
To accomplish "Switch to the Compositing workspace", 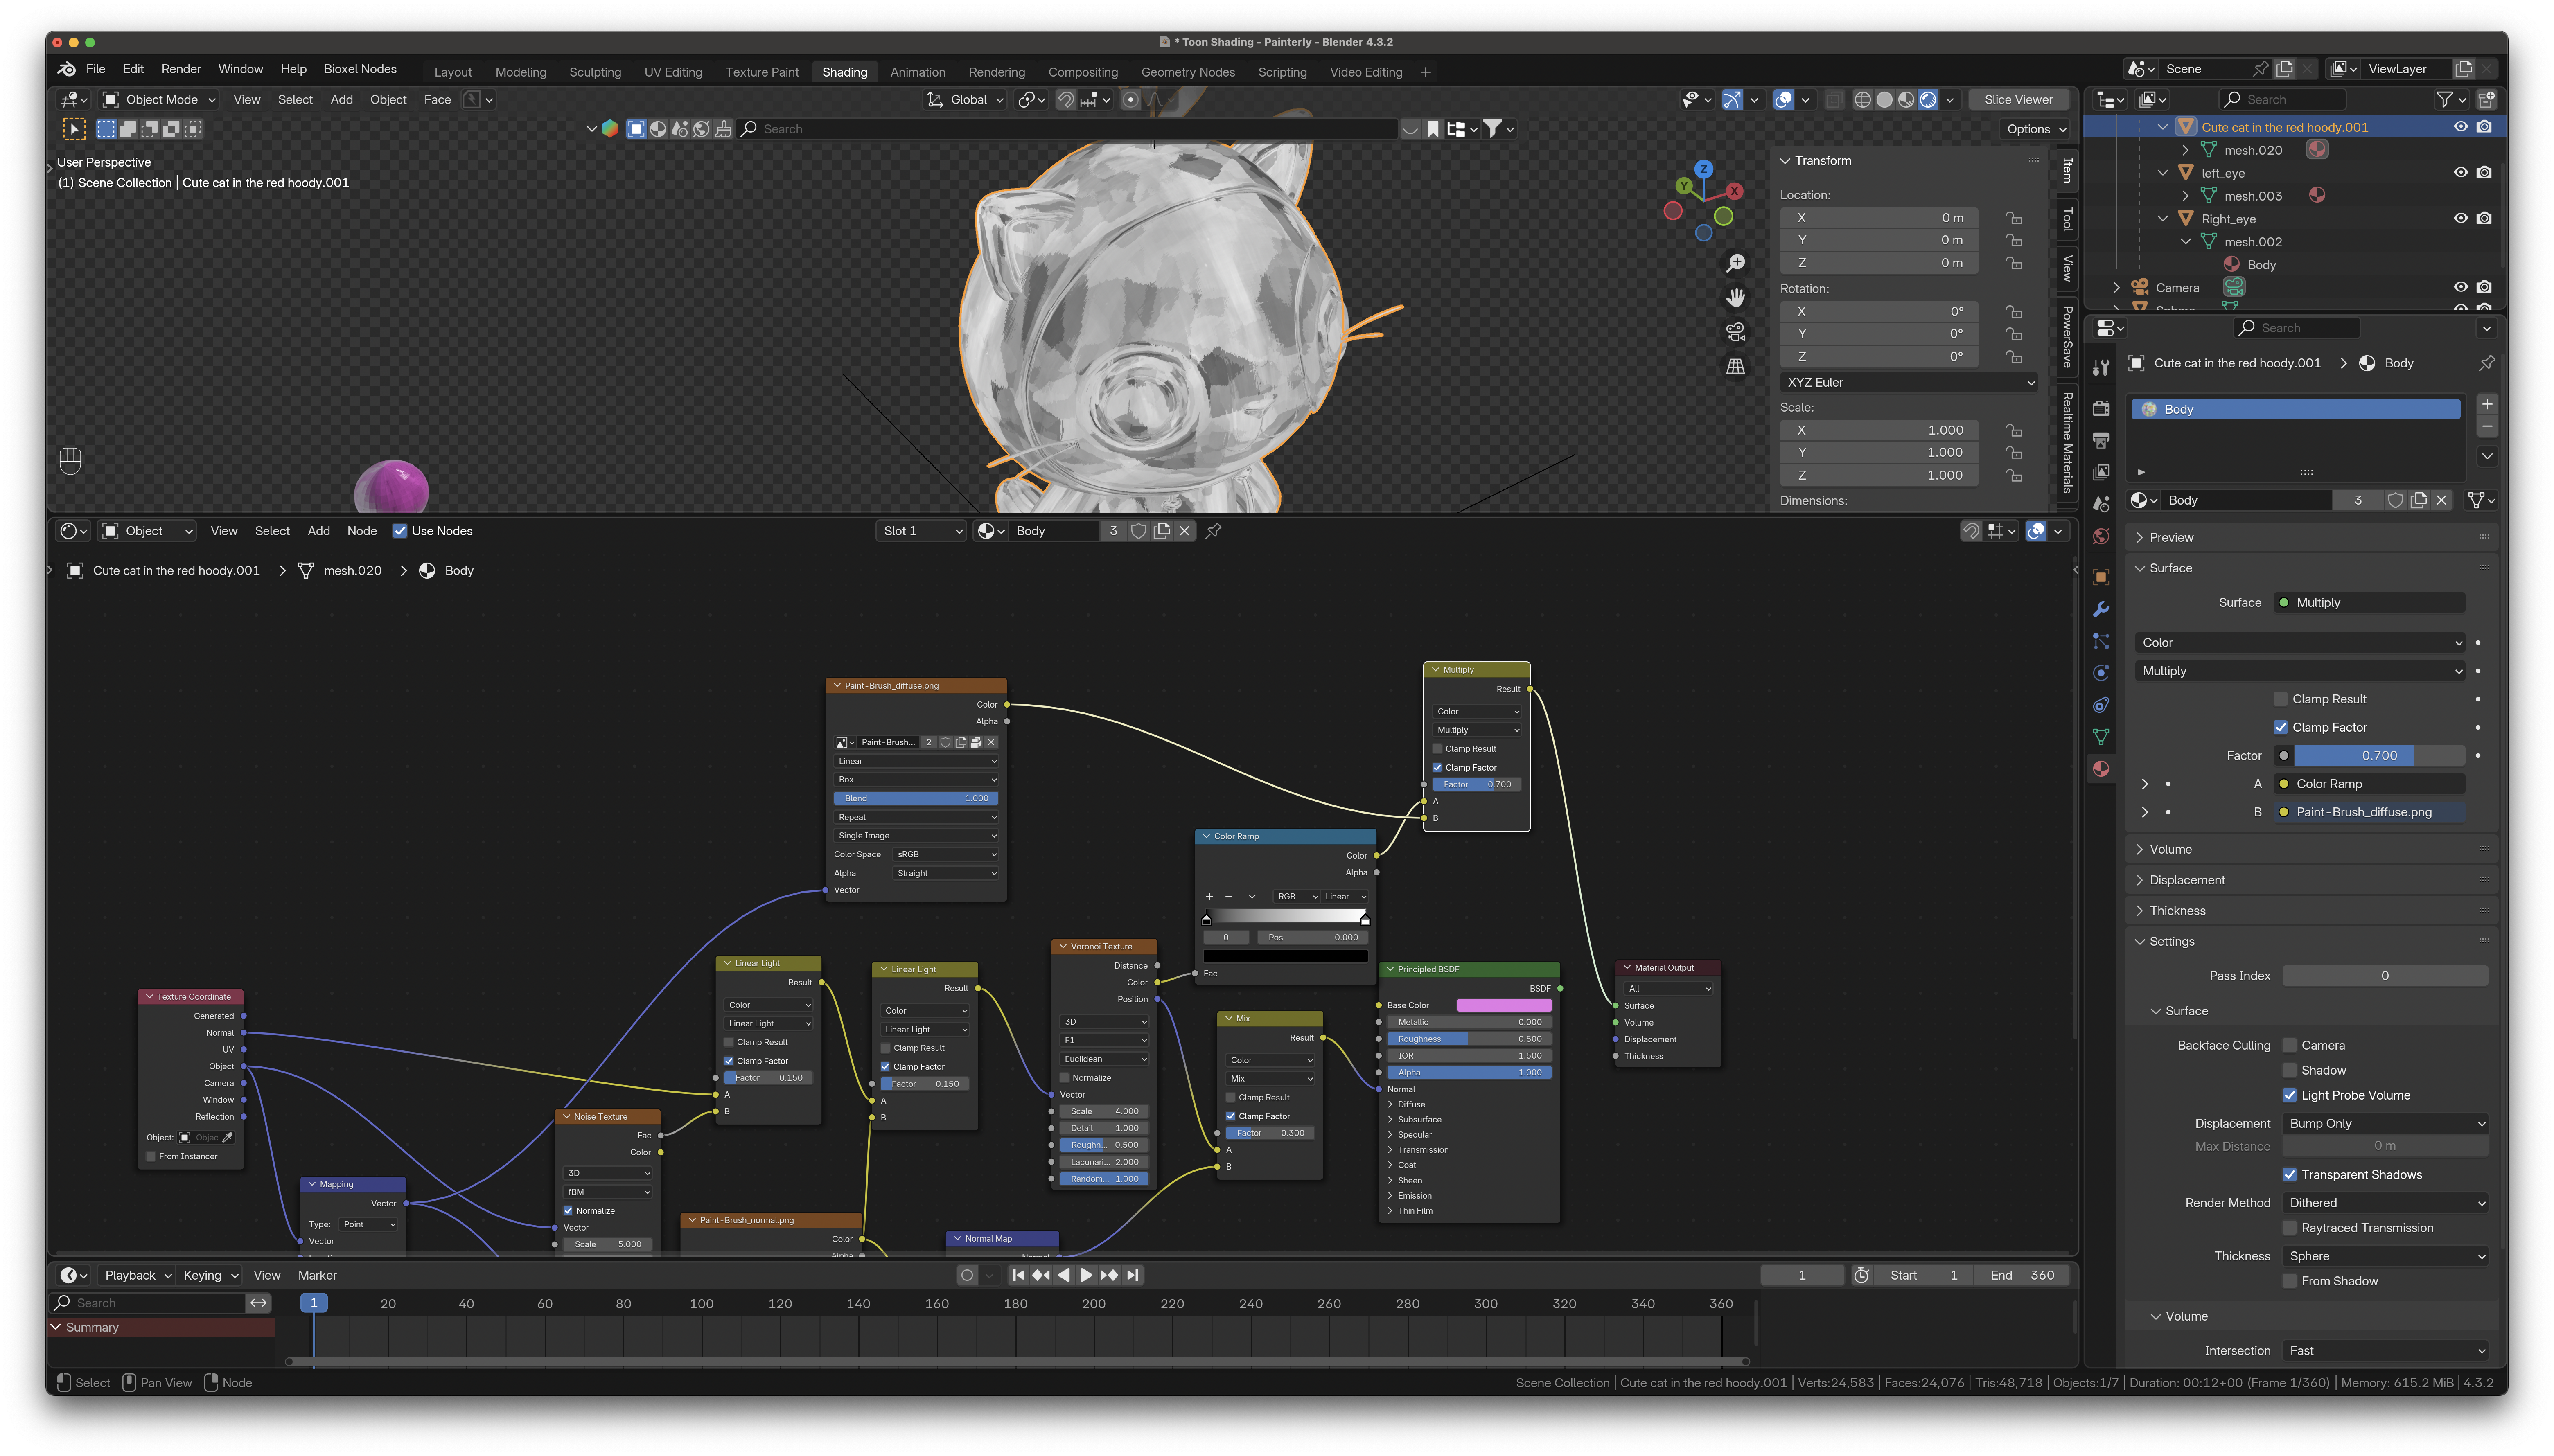I will coord(1083,72).
